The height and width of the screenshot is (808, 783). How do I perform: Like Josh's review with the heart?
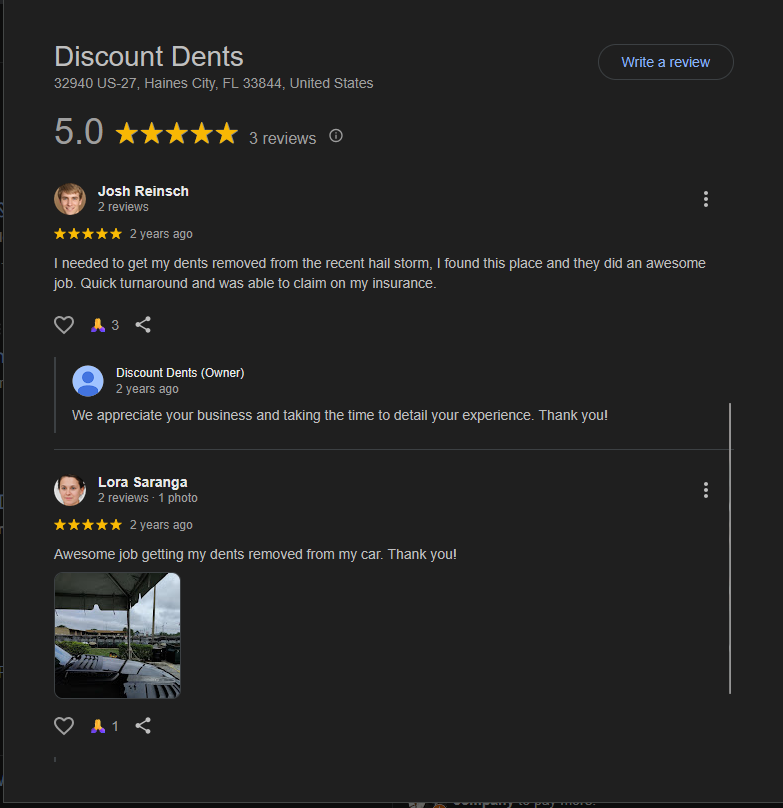(64, 324)
